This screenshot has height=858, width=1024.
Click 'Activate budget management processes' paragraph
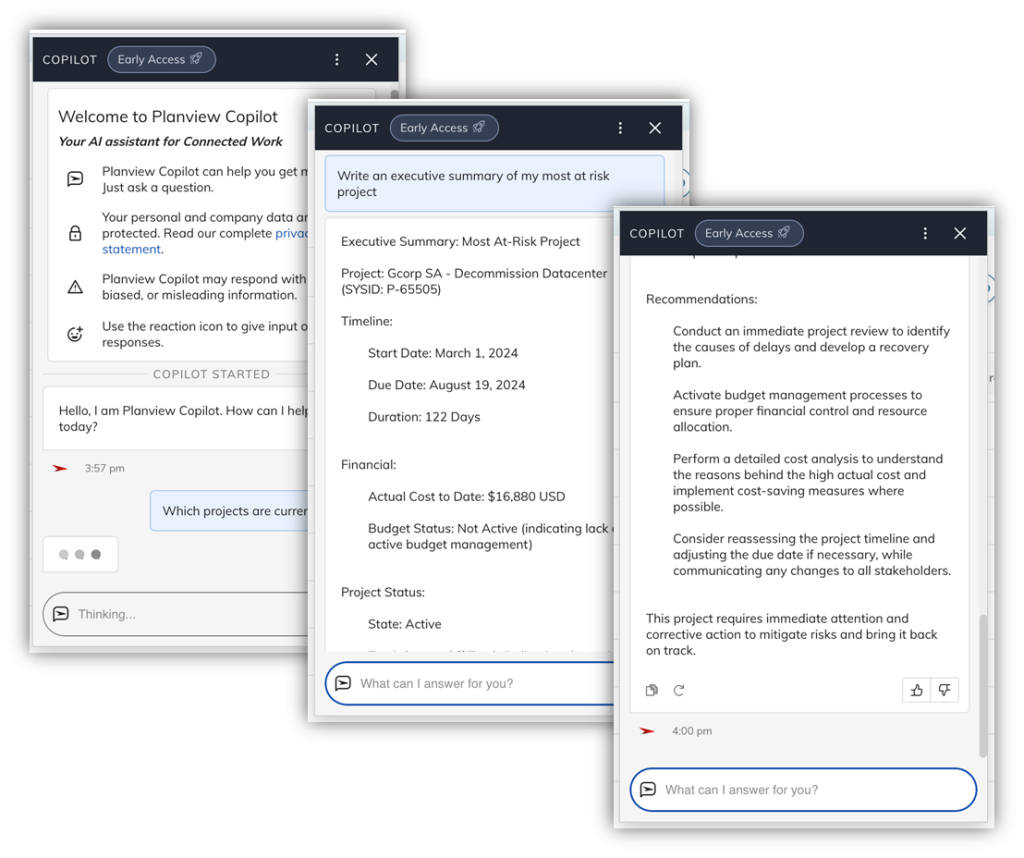800,411
